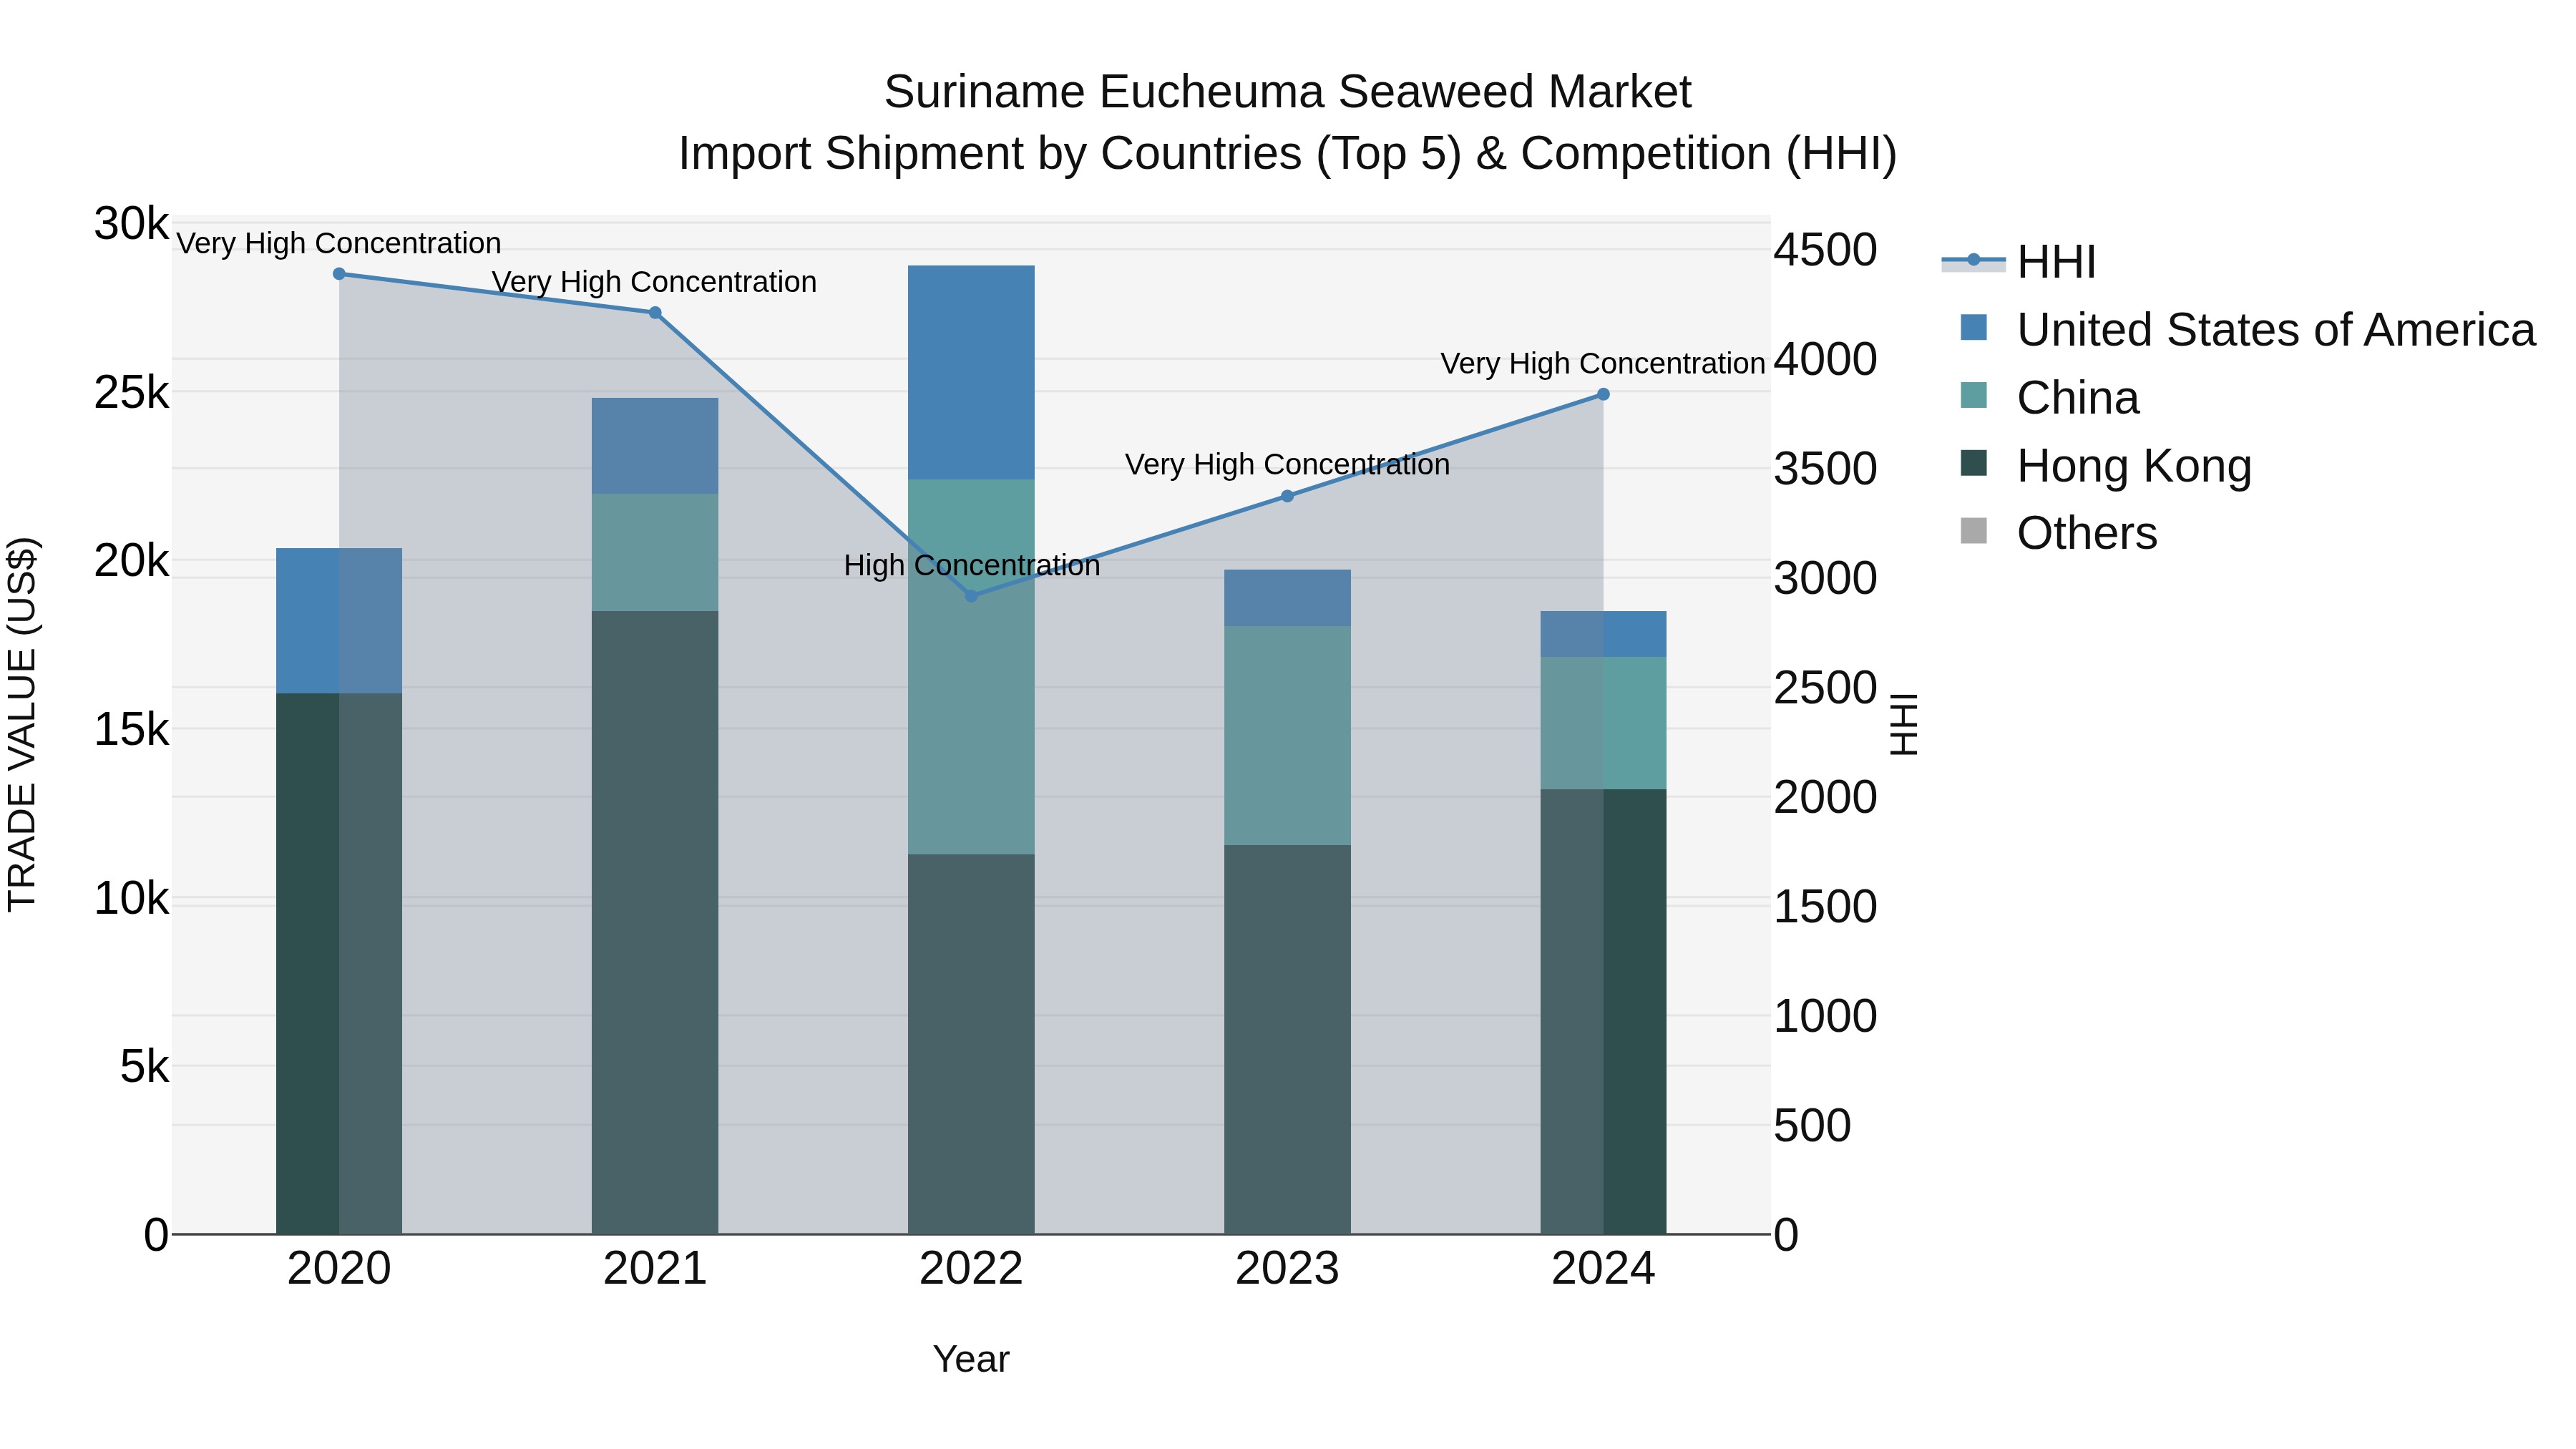This screenshot has height=1449, width=2576.
Task: Click the 2020 United States bar segment
Action: [x=339, y=621]
